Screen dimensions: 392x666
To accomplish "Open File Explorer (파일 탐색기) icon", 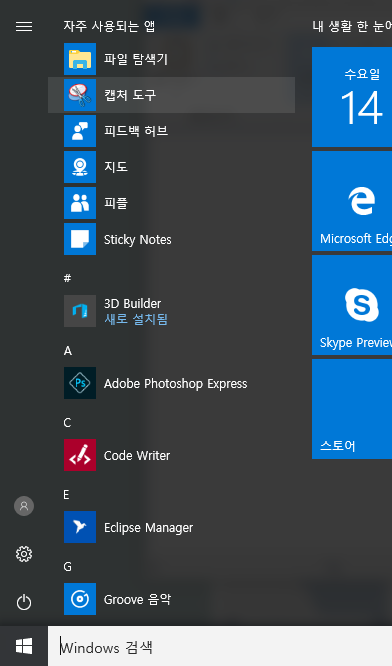I will [x=80, y=59].
